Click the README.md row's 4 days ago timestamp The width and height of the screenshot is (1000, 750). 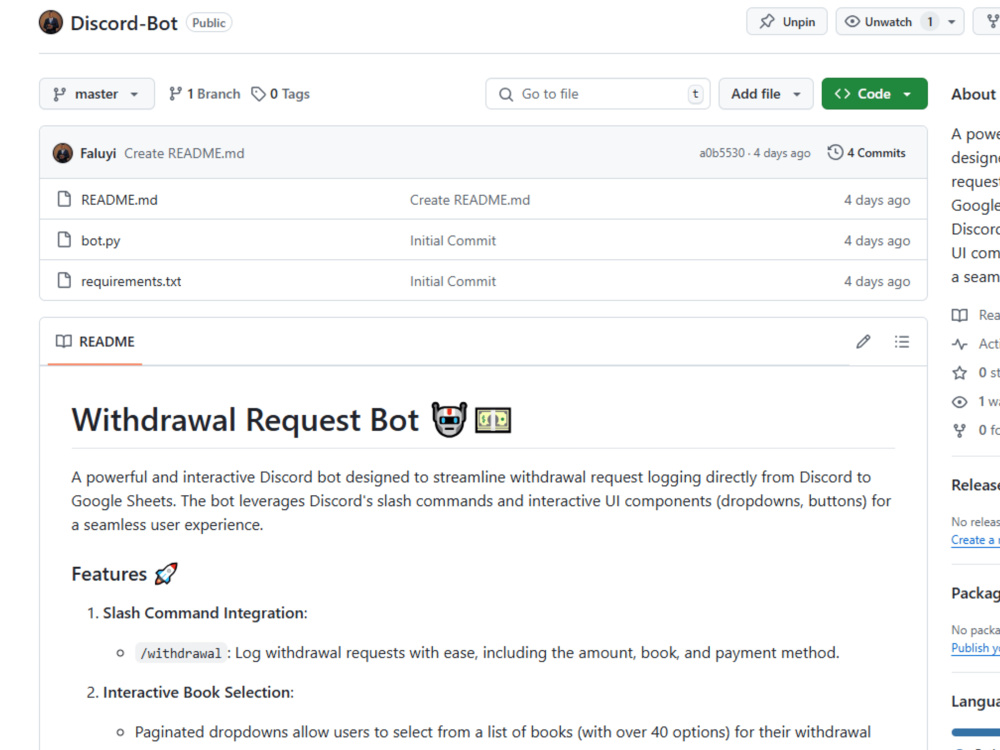(x=877, y=200)
